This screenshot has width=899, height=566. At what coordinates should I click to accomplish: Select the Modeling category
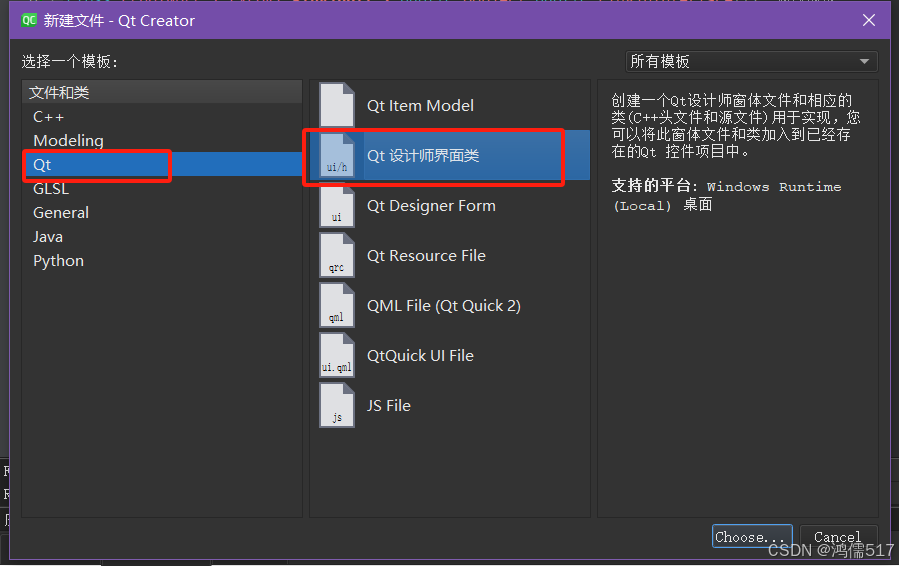point(162,140)
